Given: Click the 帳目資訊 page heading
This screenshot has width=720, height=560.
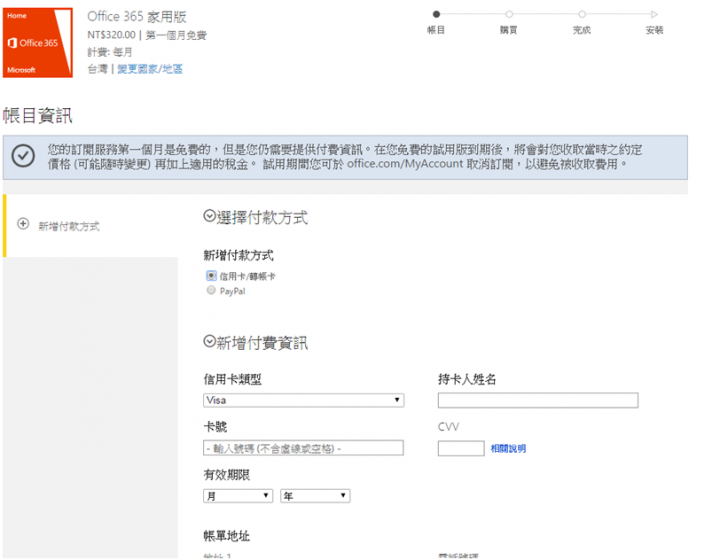Looking at the screenshot, I should click(38, 115).
